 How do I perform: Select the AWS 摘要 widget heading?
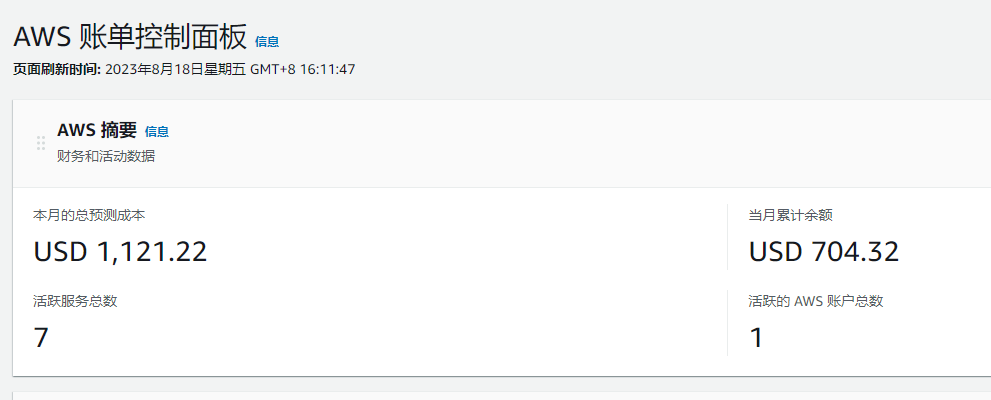(97, 130)
